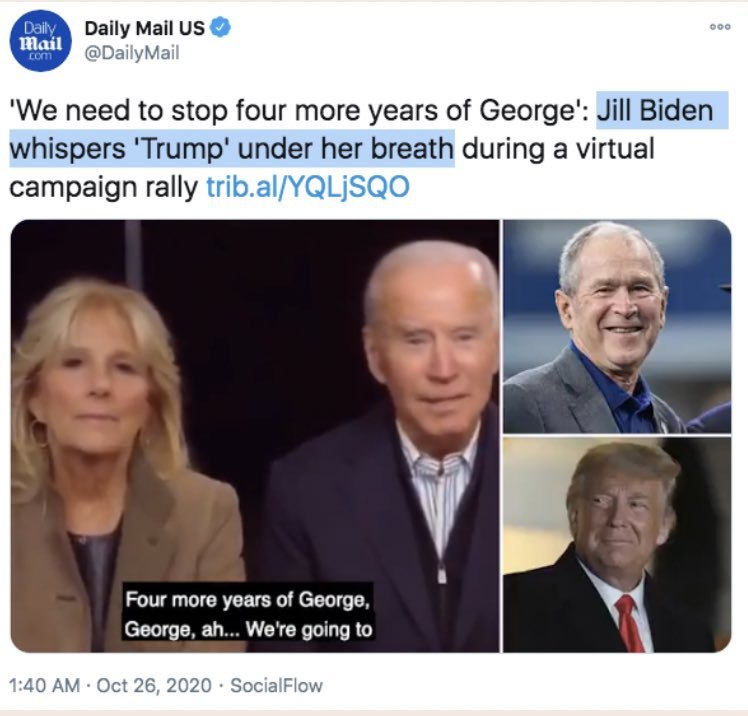This screenshot has width=748, height=716.
Task: Open the bottom-right red tie man photo
Action: (x=617, y=545)
